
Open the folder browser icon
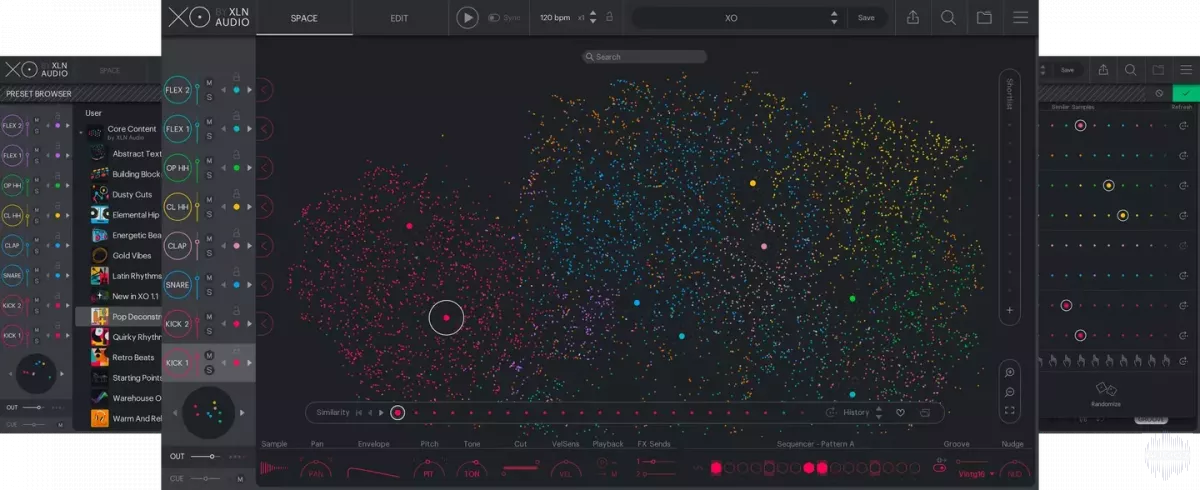pyautogui.click(x=984, y=17)
